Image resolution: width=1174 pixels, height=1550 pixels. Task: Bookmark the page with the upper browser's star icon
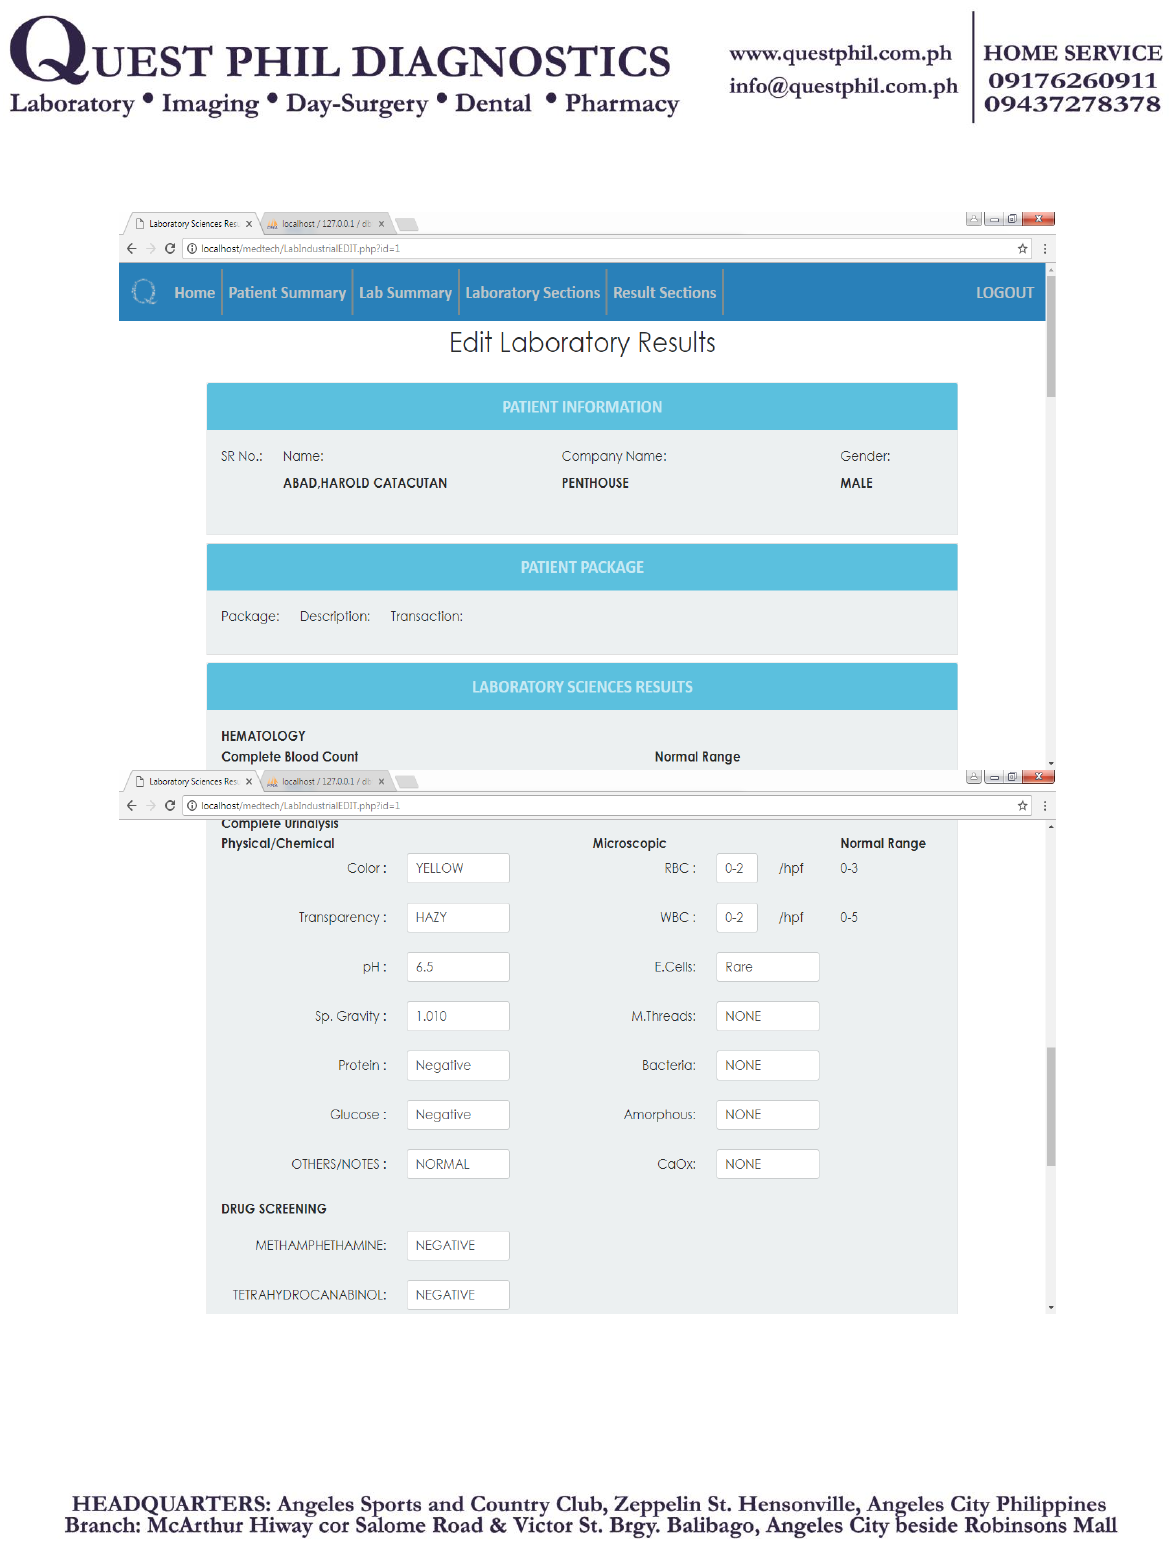click(x=1023, y=249)
